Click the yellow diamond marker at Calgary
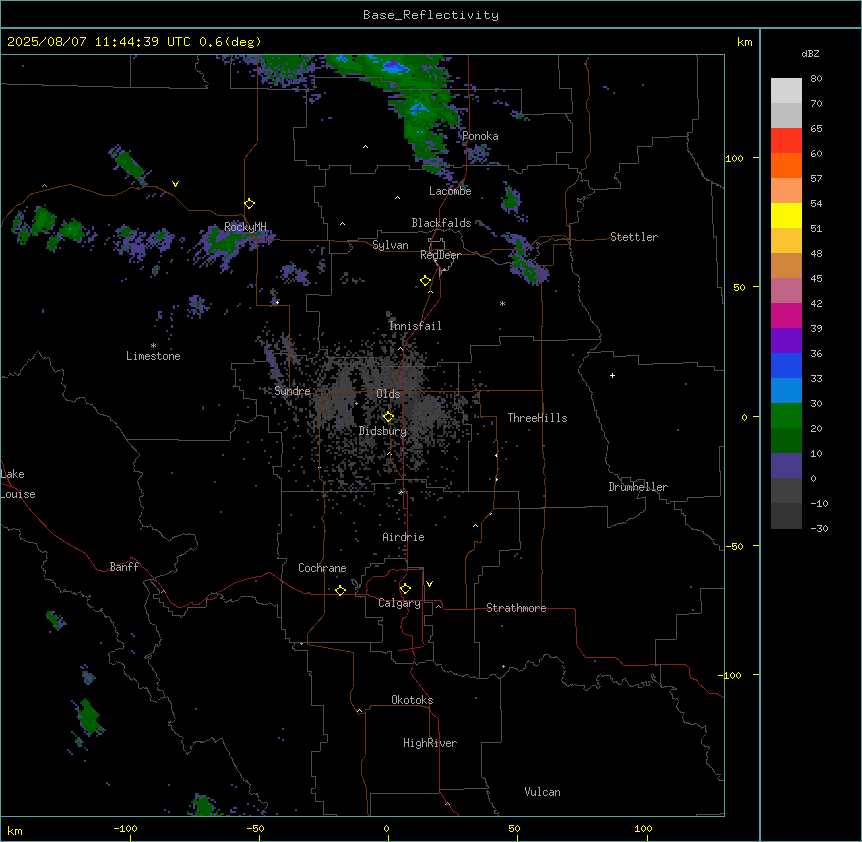The width and height of the screenshot is (862, 842). tap(405, 589)
